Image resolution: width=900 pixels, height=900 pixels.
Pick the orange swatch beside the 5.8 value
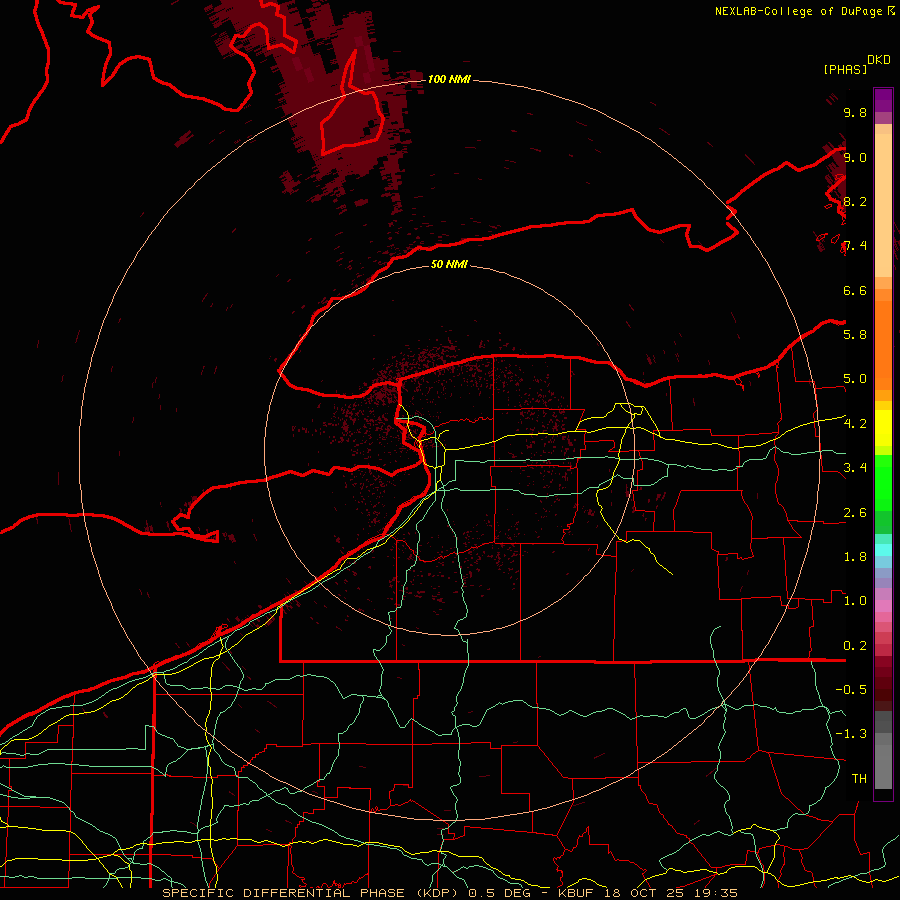883,334
